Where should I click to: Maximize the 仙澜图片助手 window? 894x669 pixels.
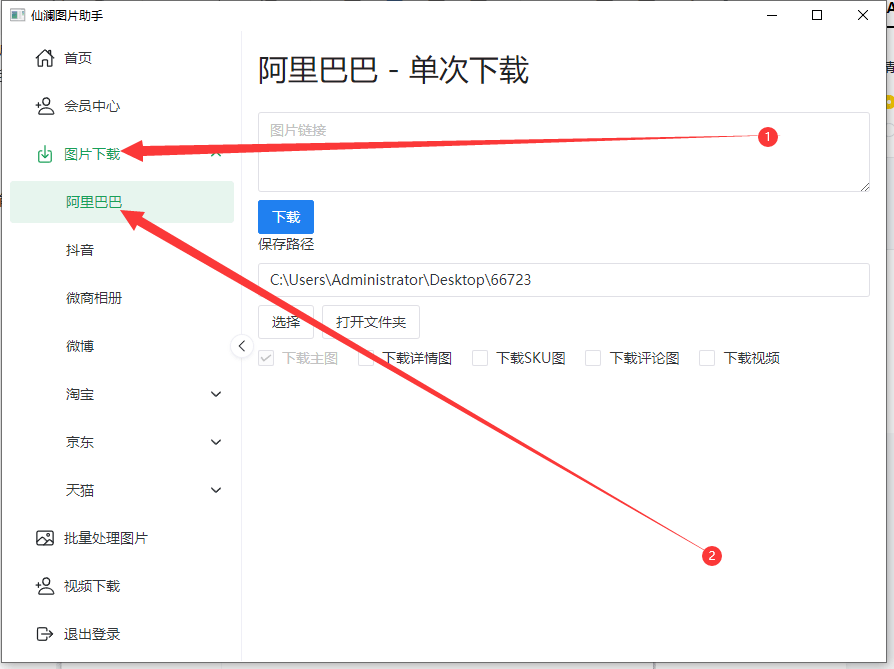tap(817, 15)
